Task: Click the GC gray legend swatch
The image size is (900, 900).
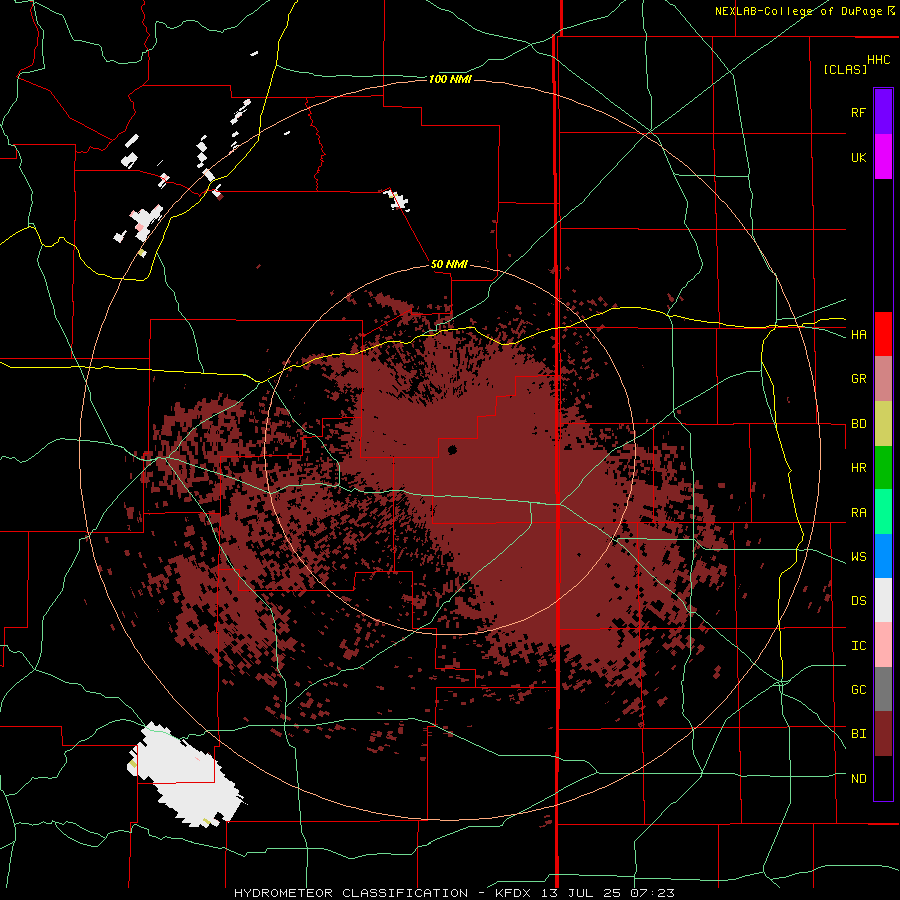Action: tap(883, 689)
